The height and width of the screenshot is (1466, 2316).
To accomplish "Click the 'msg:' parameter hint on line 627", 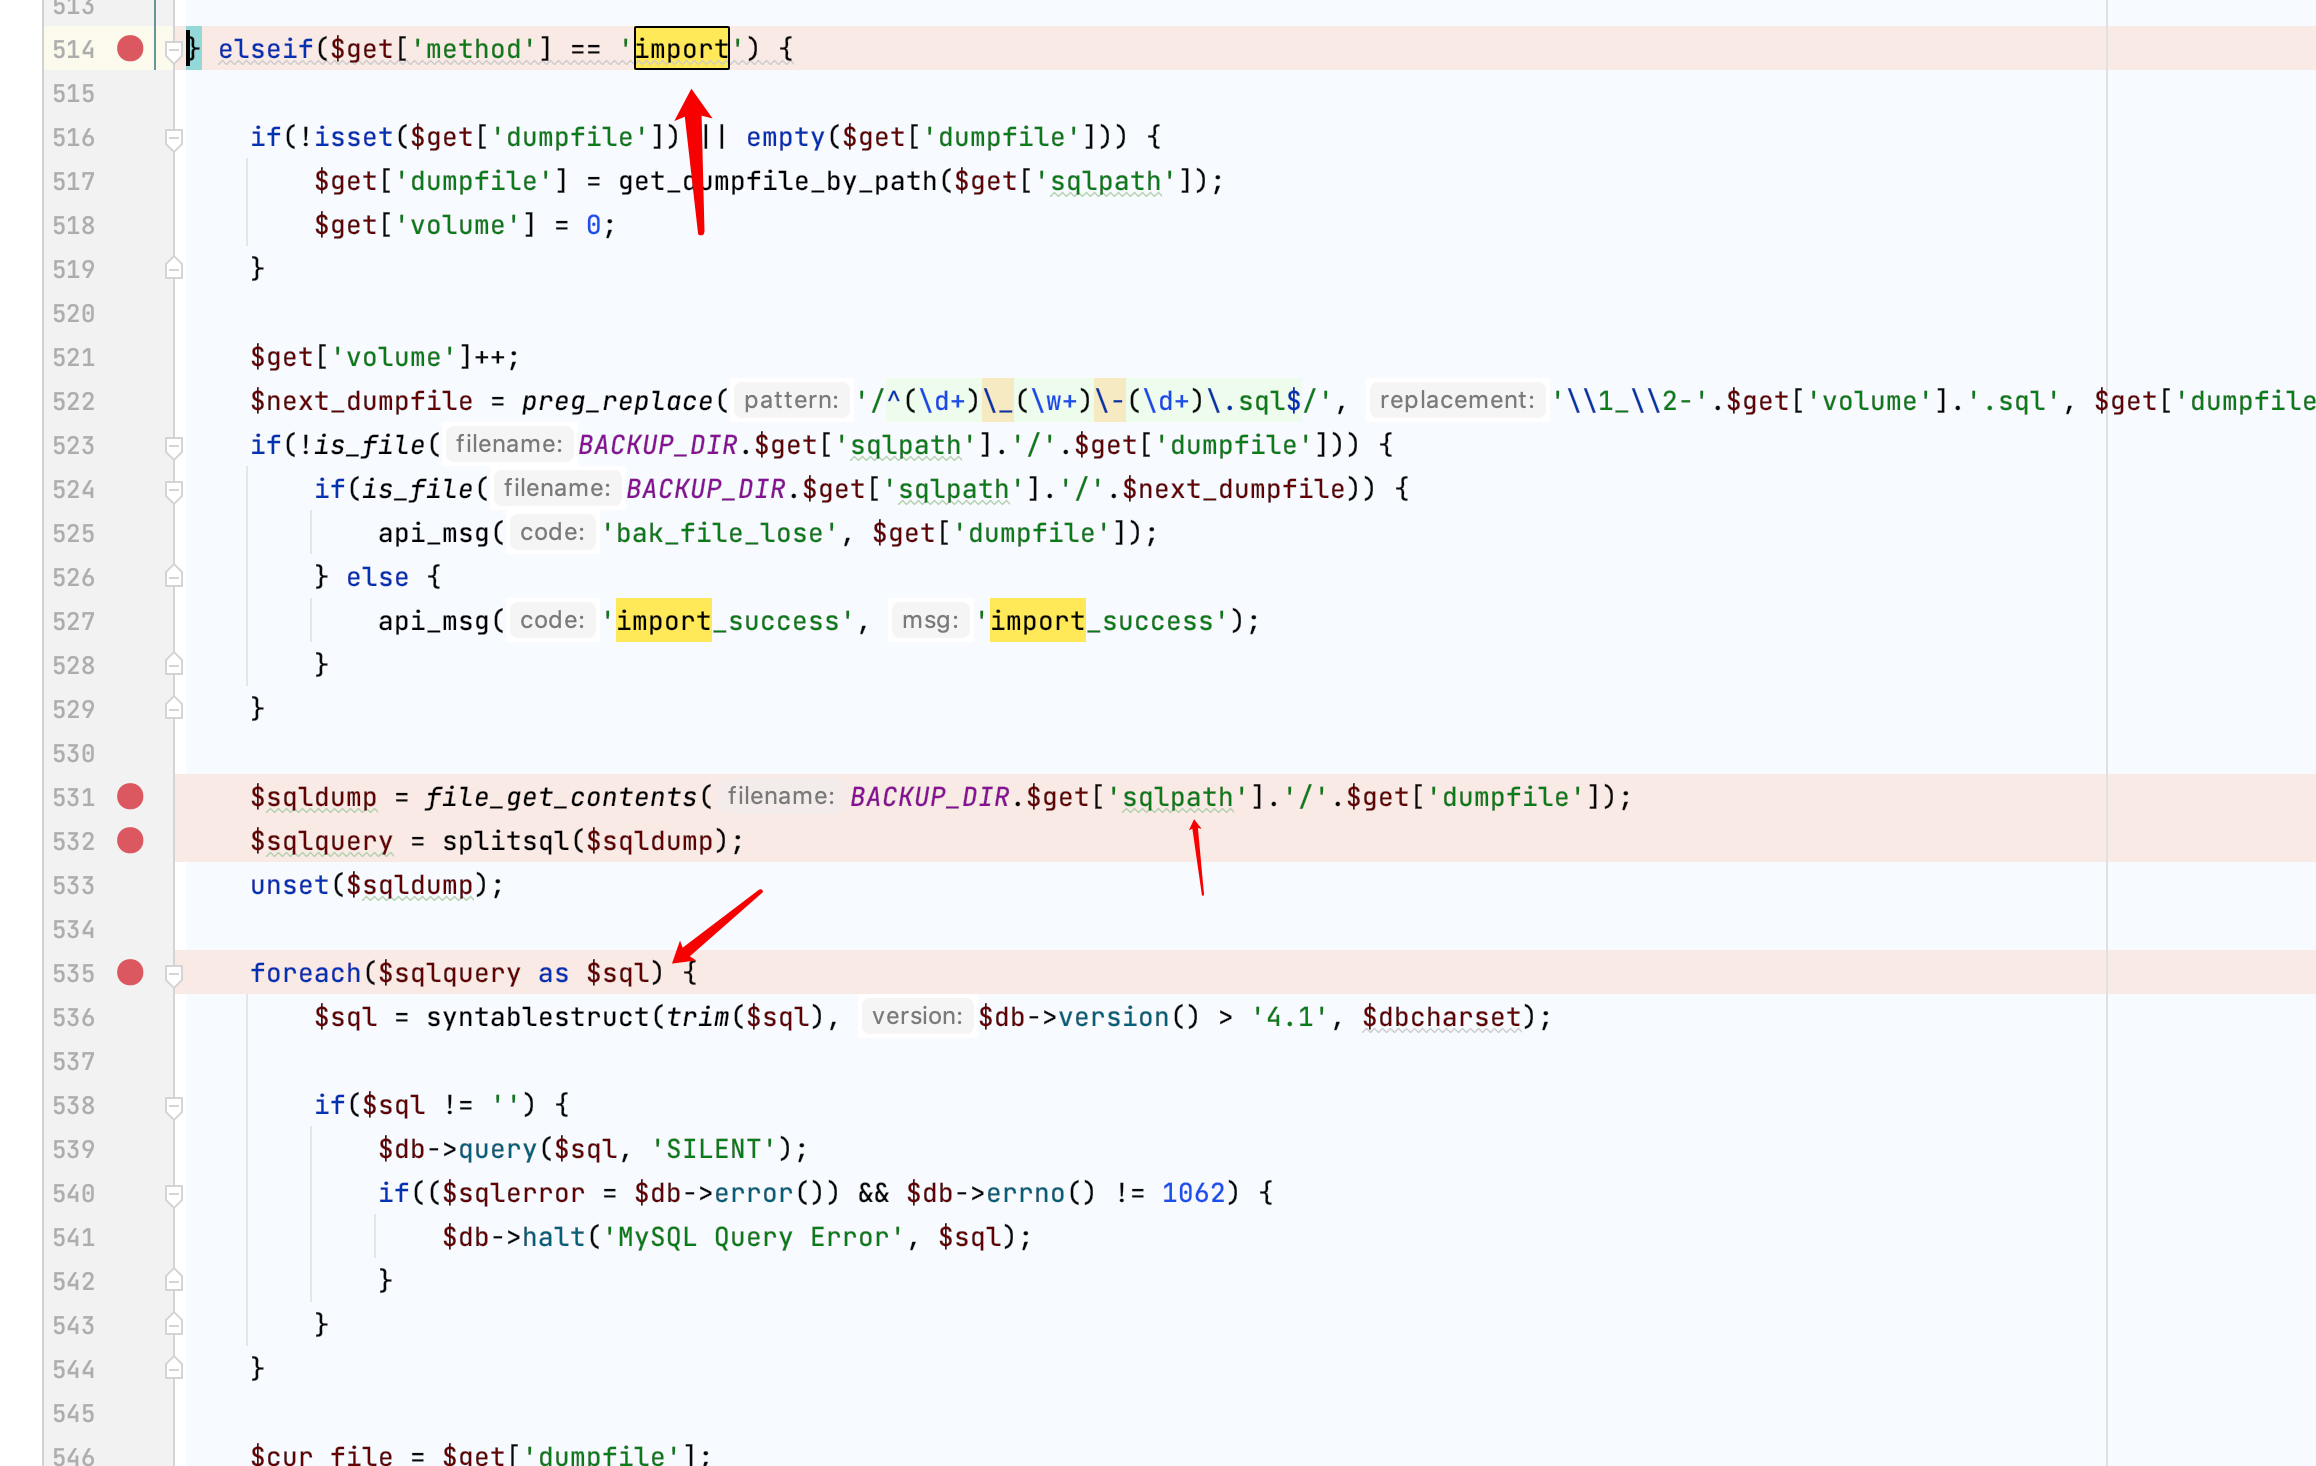I will 930,621.
